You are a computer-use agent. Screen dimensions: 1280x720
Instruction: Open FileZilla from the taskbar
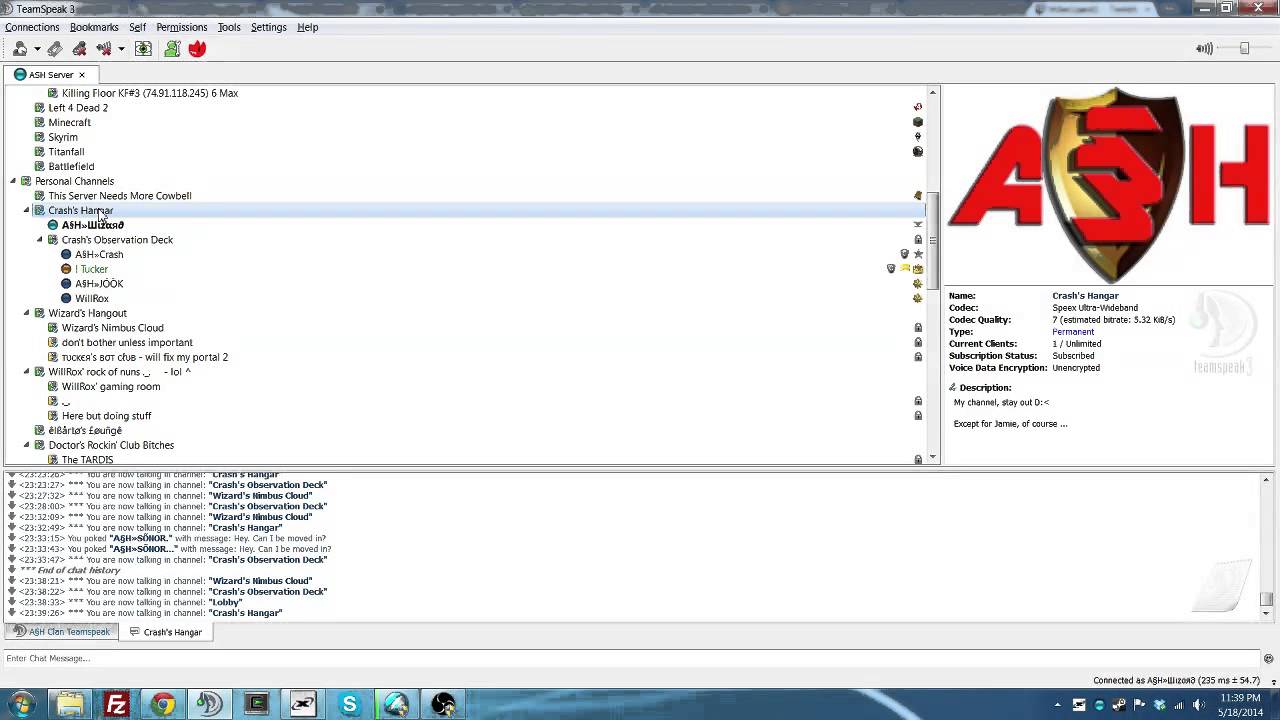click(x=116, y=705)
